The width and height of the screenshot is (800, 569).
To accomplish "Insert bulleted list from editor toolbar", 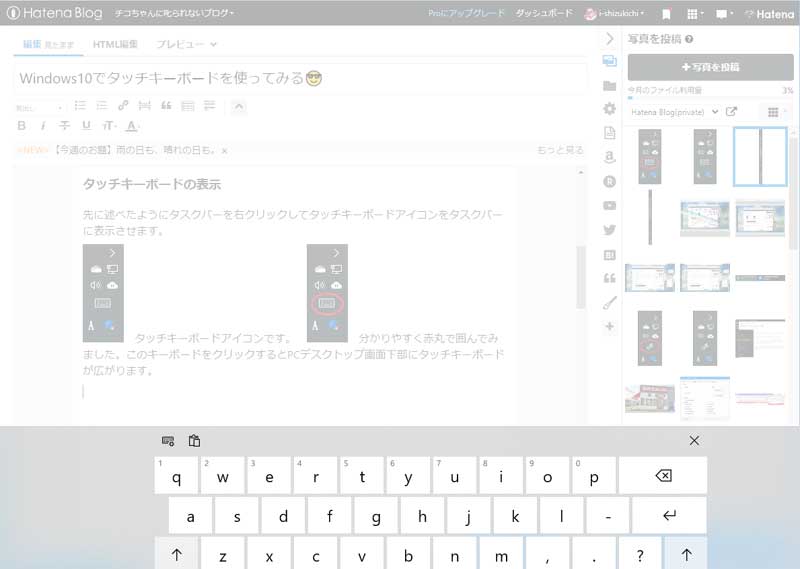I will (x=80, y=106).
